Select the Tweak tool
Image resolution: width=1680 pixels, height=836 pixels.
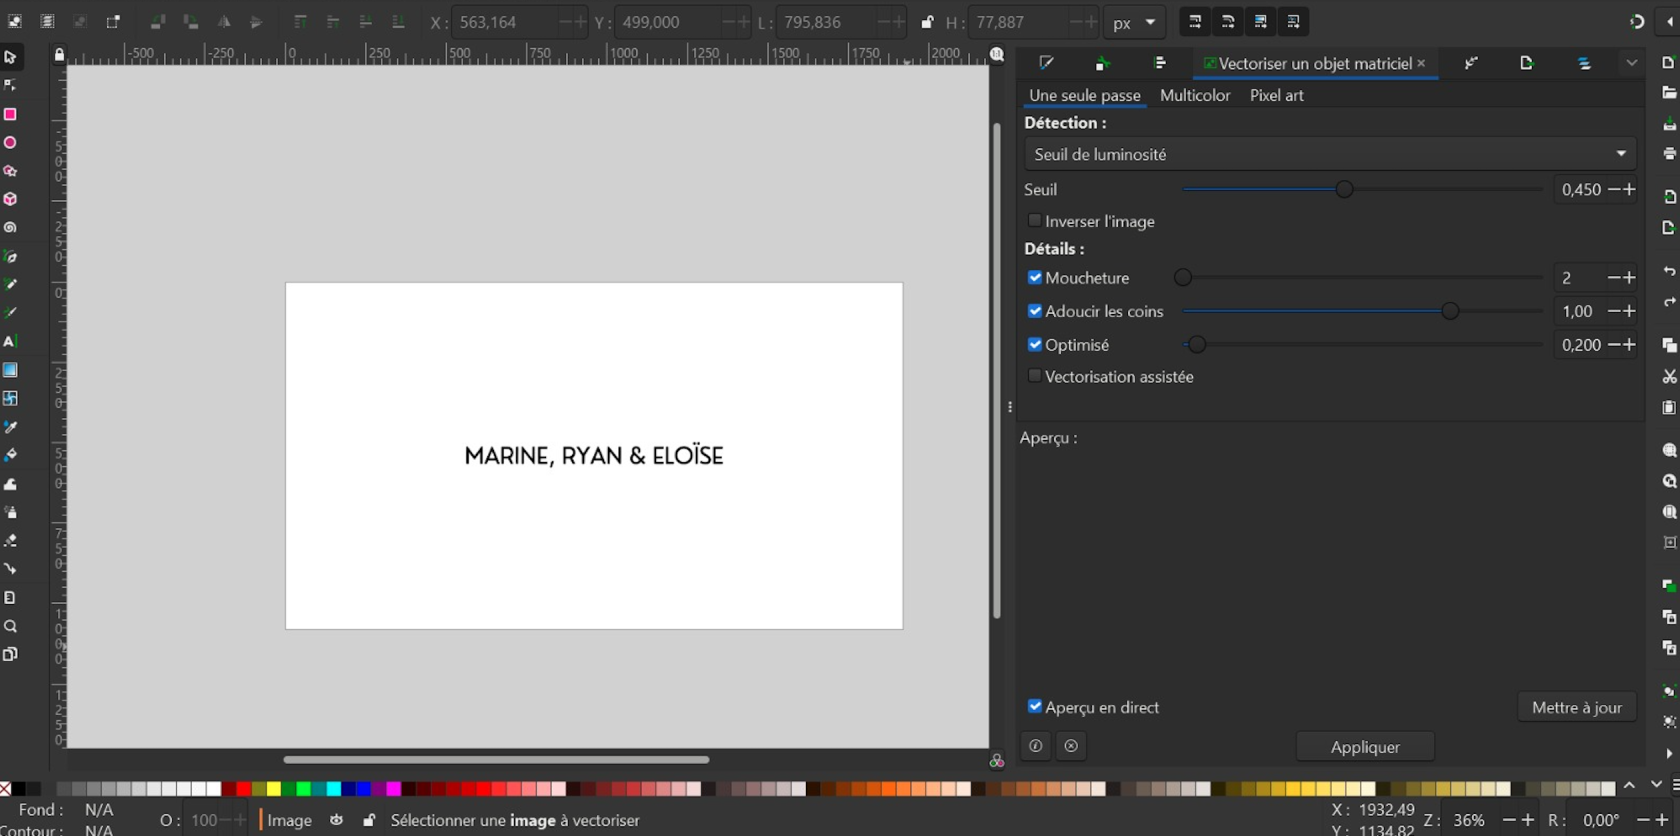(x=10, y=484)
